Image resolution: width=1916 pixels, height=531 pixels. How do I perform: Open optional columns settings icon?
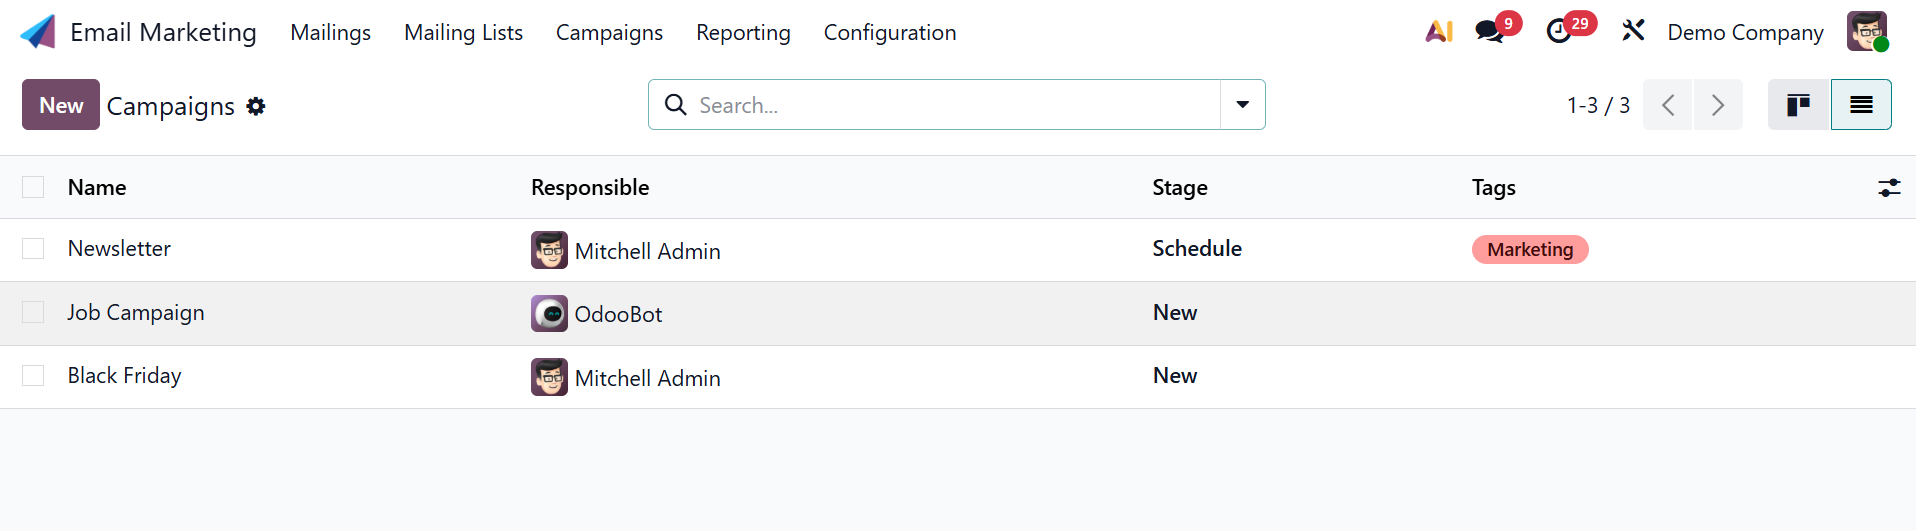point(1889,187)
